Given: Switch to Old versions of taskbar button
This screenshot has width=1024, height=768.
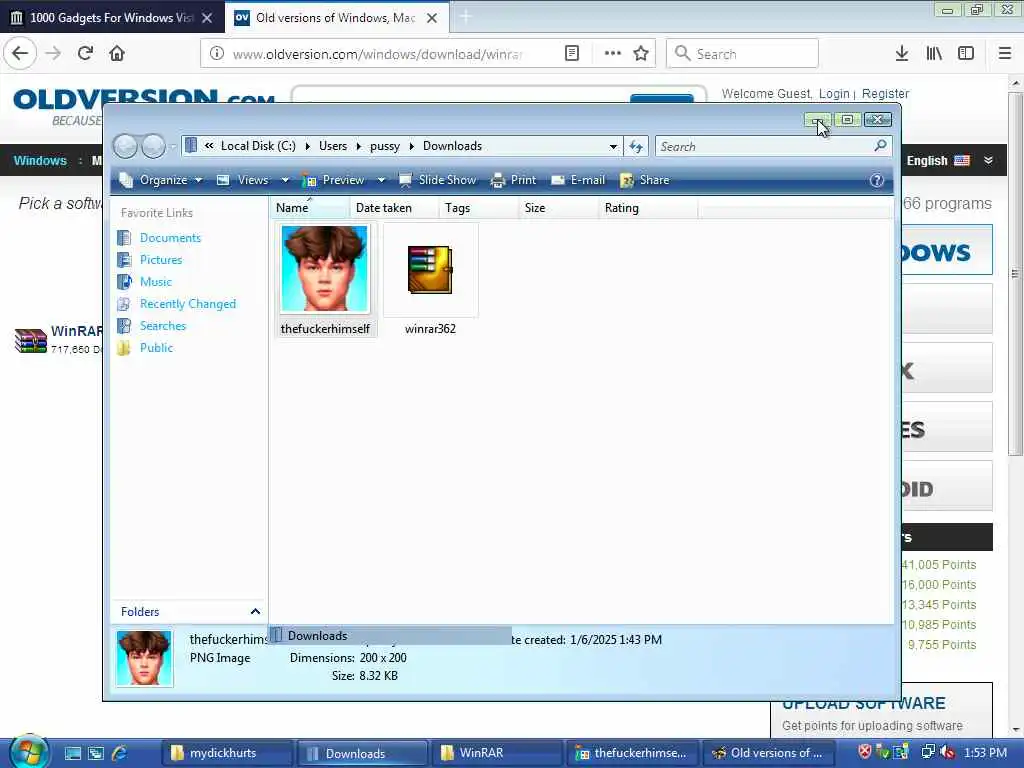Looking at the screenshot, I should [767, 753].
